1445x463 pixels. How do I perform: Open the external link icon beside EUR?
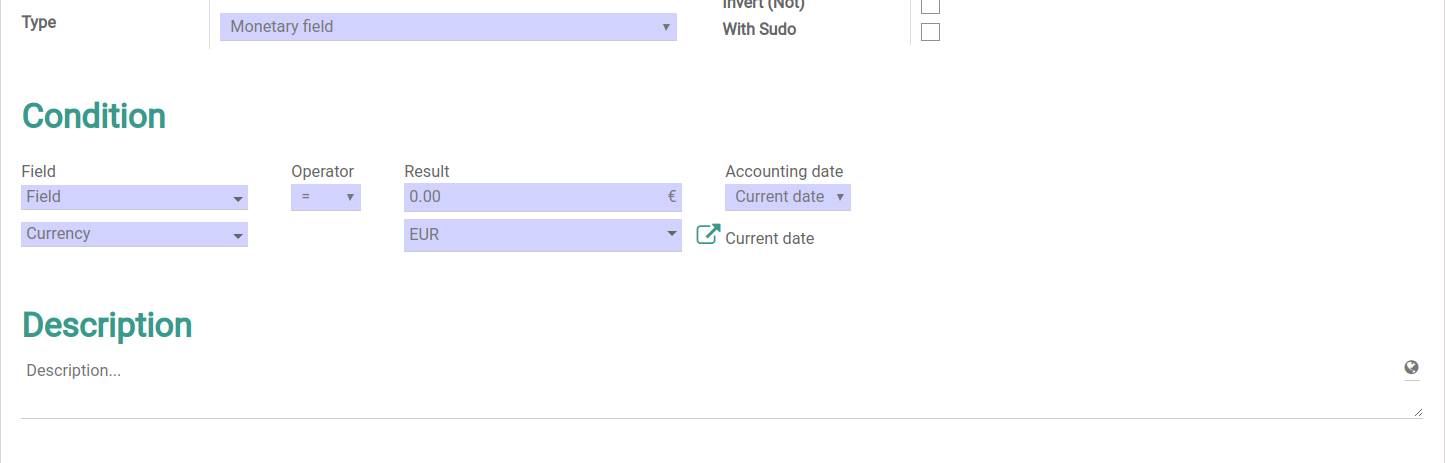click(x=708, y=235)
